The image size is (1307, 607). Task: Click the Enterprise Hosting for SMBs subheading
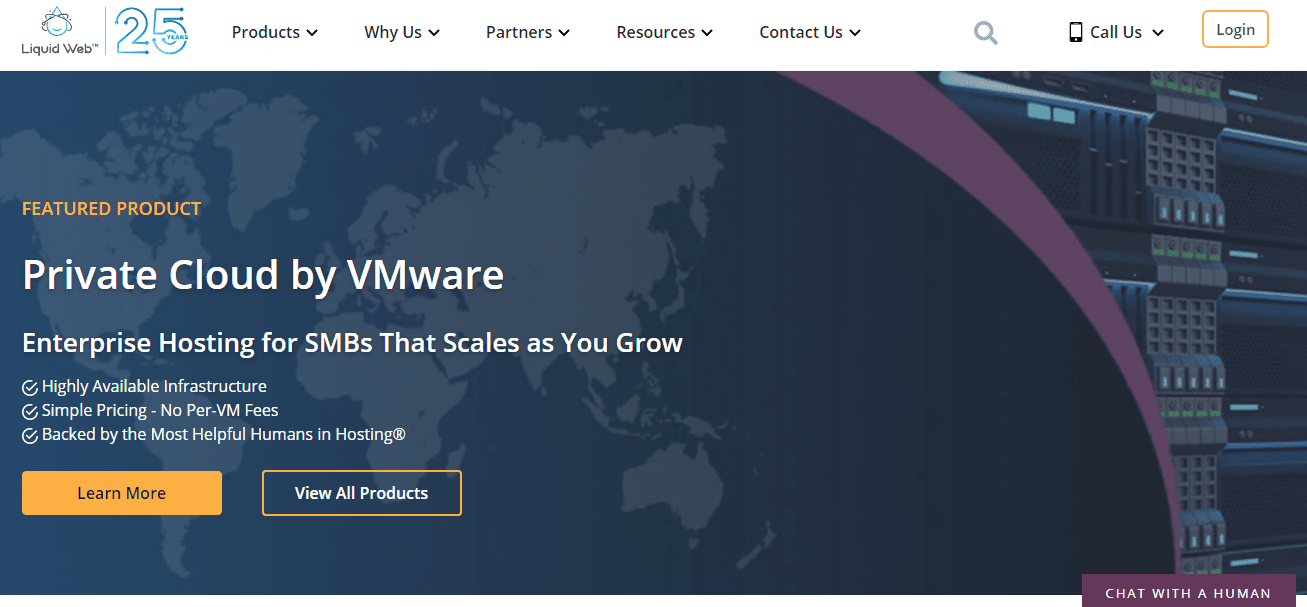(x=352, y=343)
